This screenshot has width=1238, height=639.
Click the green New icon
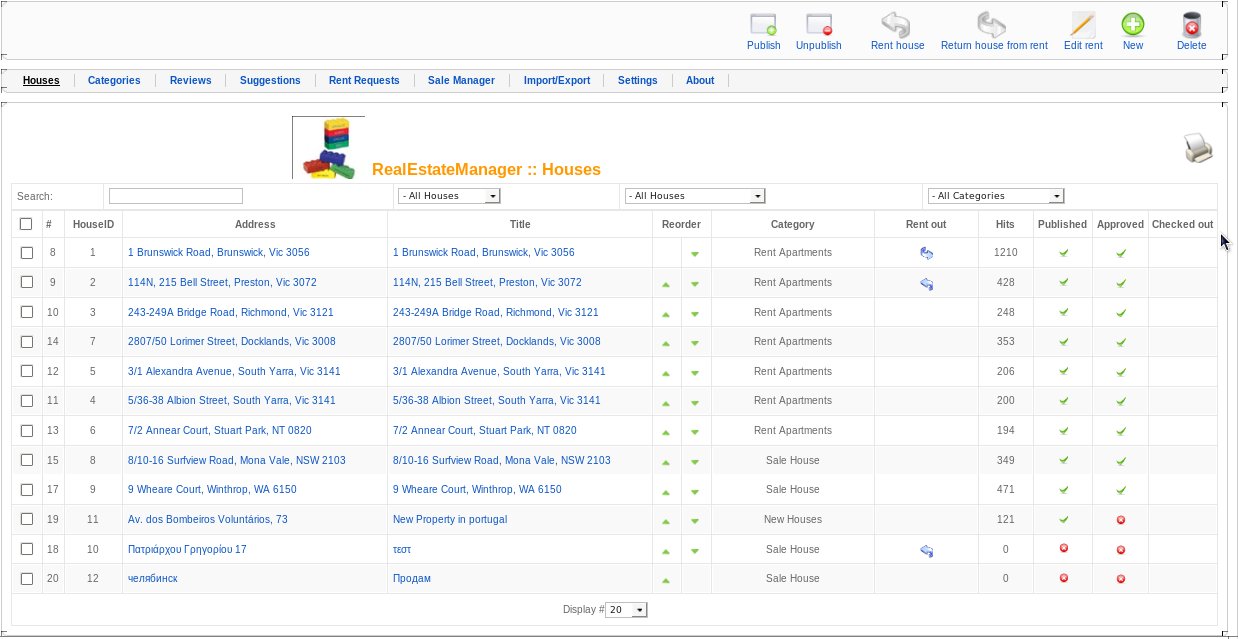pos(1133,25)
